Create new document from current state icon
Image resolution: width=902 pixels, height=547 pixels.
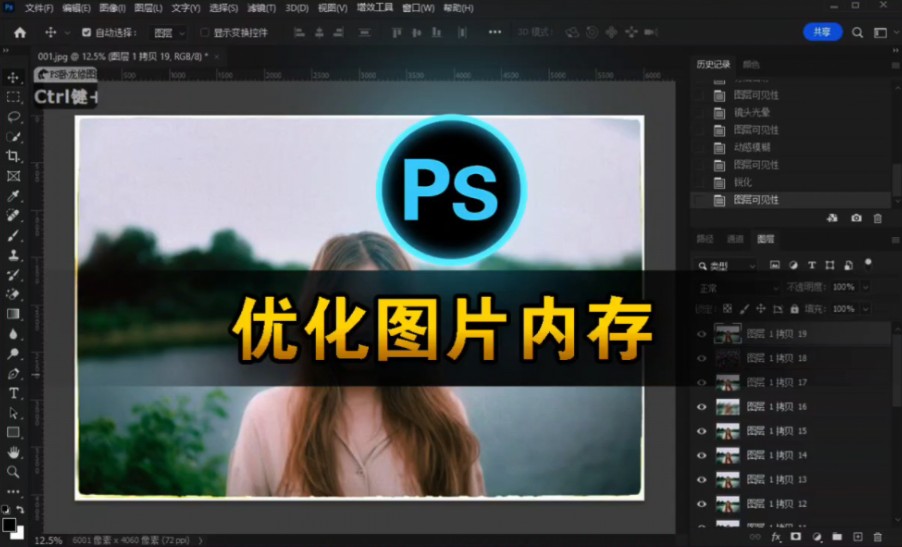832,218
